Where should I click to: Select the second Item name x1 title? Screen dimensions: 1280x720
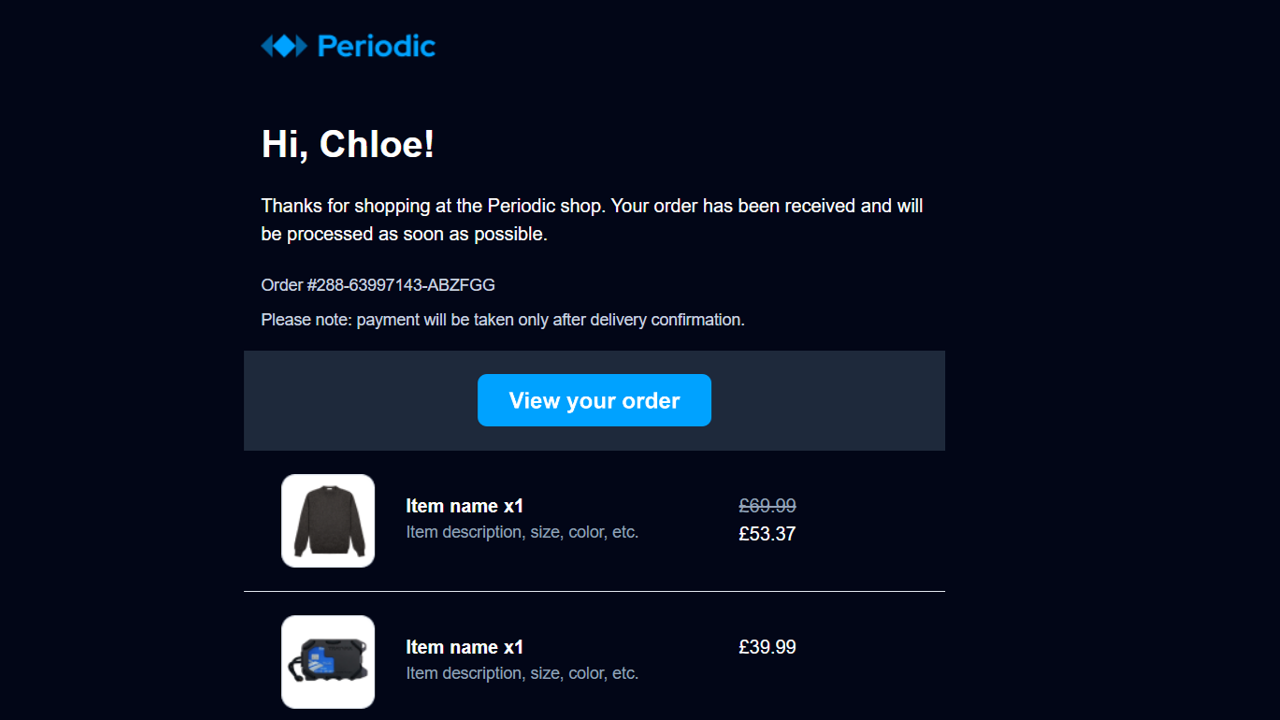464,647
